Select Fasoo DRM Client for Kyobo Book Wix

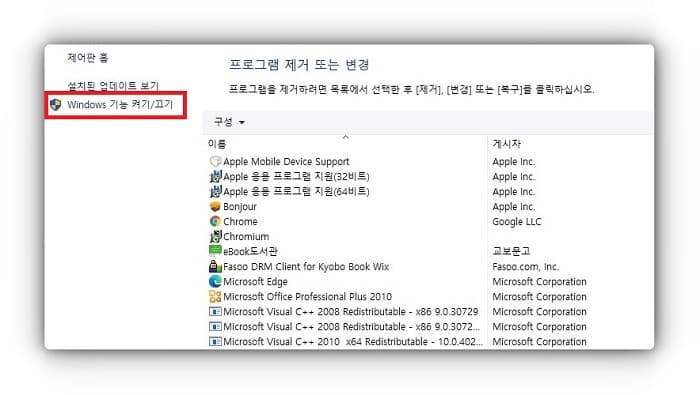306,266
